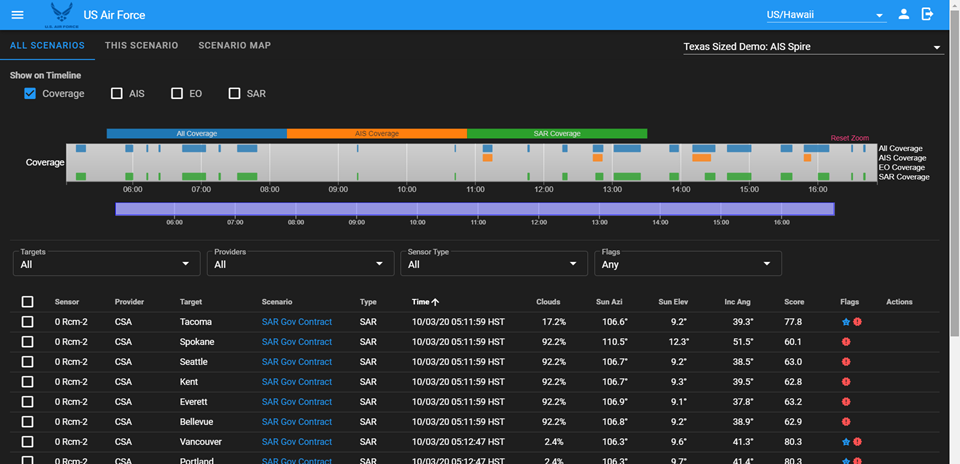Viewport: 960px width, 464px height.
Task: Click the blue star flag on Vancouver row
Action: (846, 442)
